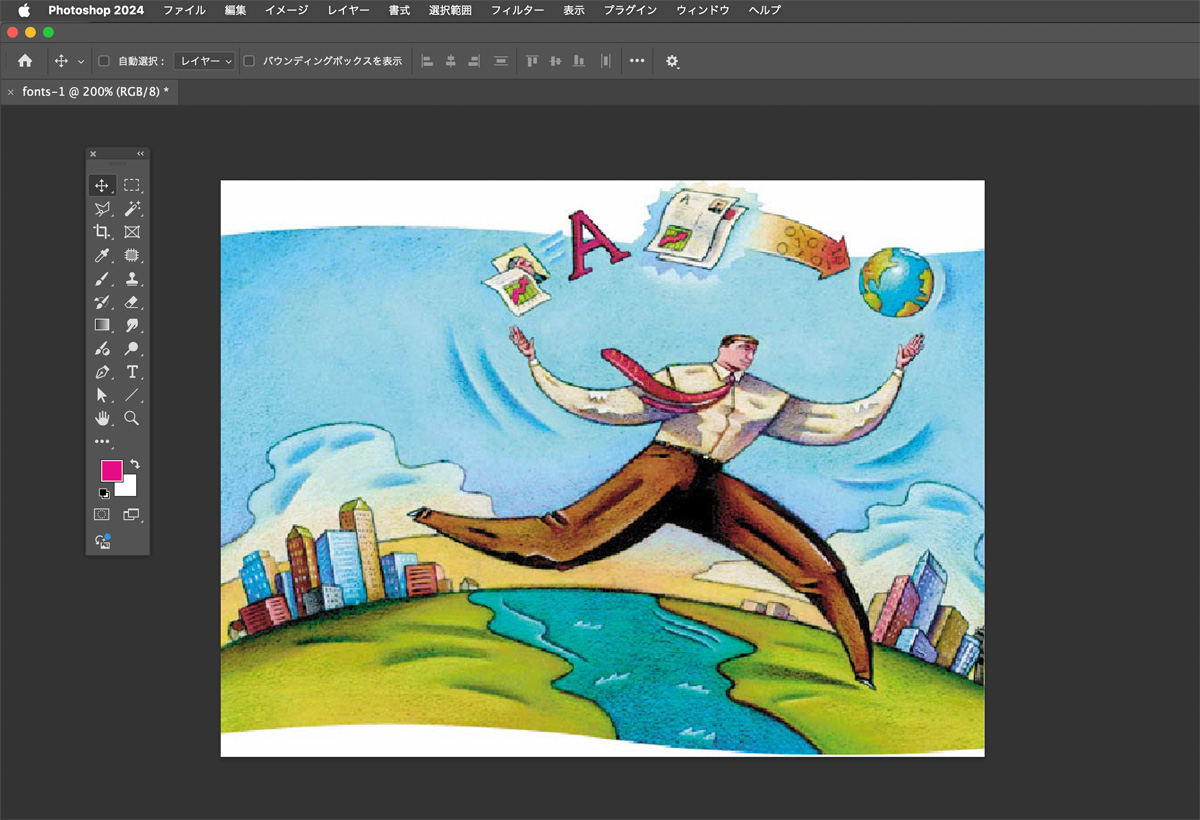The height and width of the screenshot is (820, 1200).
Task: Swap foreground and background colors
Action: coord(135,465)
